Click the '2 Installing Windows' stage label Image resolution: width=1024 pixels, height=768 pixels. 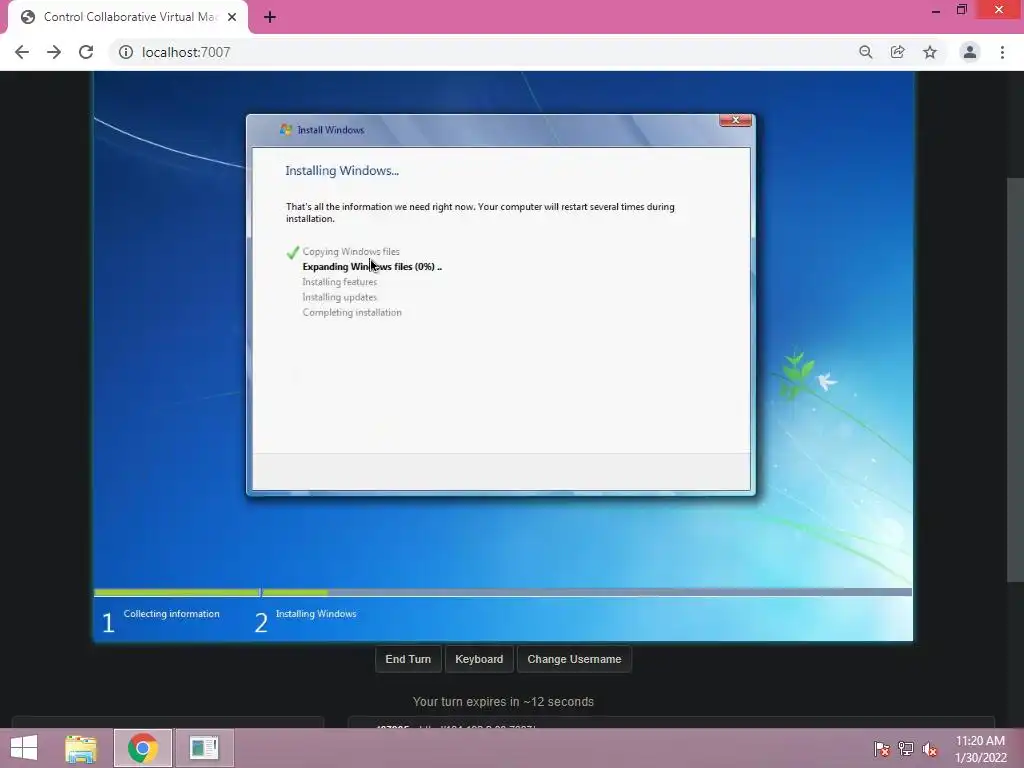click(305, 620)
